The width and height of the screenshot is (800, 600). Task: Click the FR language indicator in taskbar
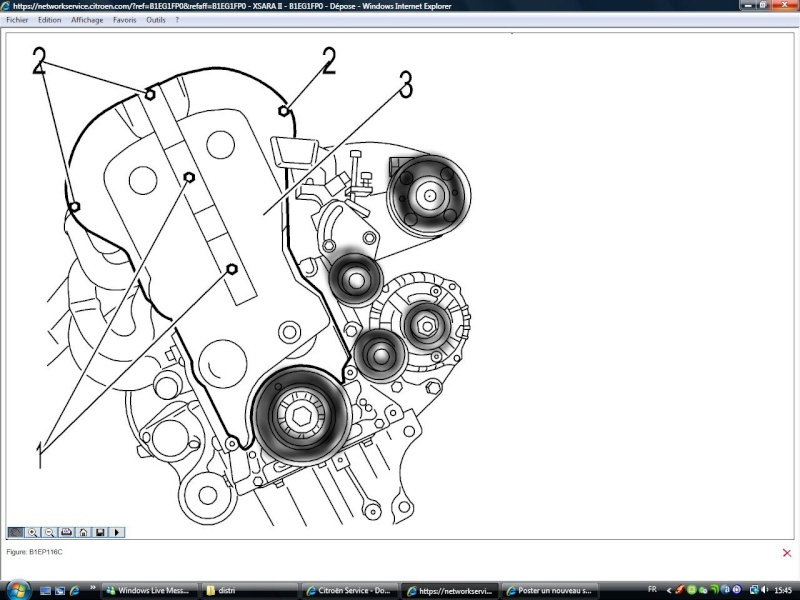coord(653,590)
